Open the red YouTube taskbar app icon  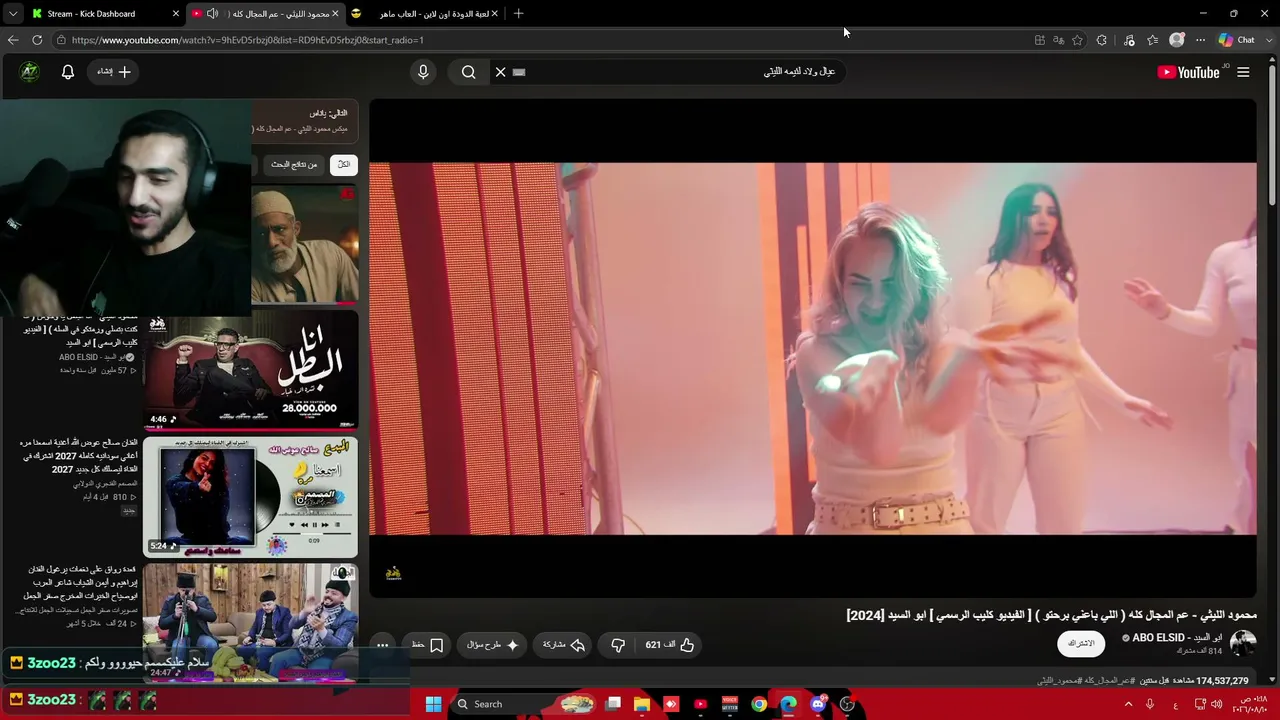coord(700,704)
